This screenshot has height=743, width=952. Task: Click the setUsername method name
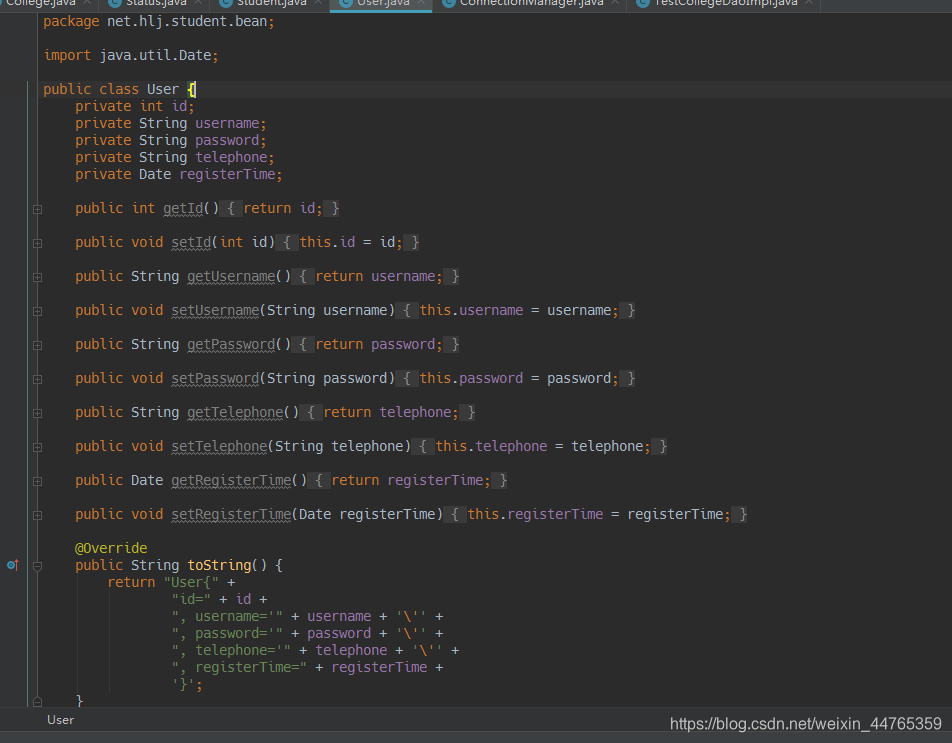coord(216,310)
